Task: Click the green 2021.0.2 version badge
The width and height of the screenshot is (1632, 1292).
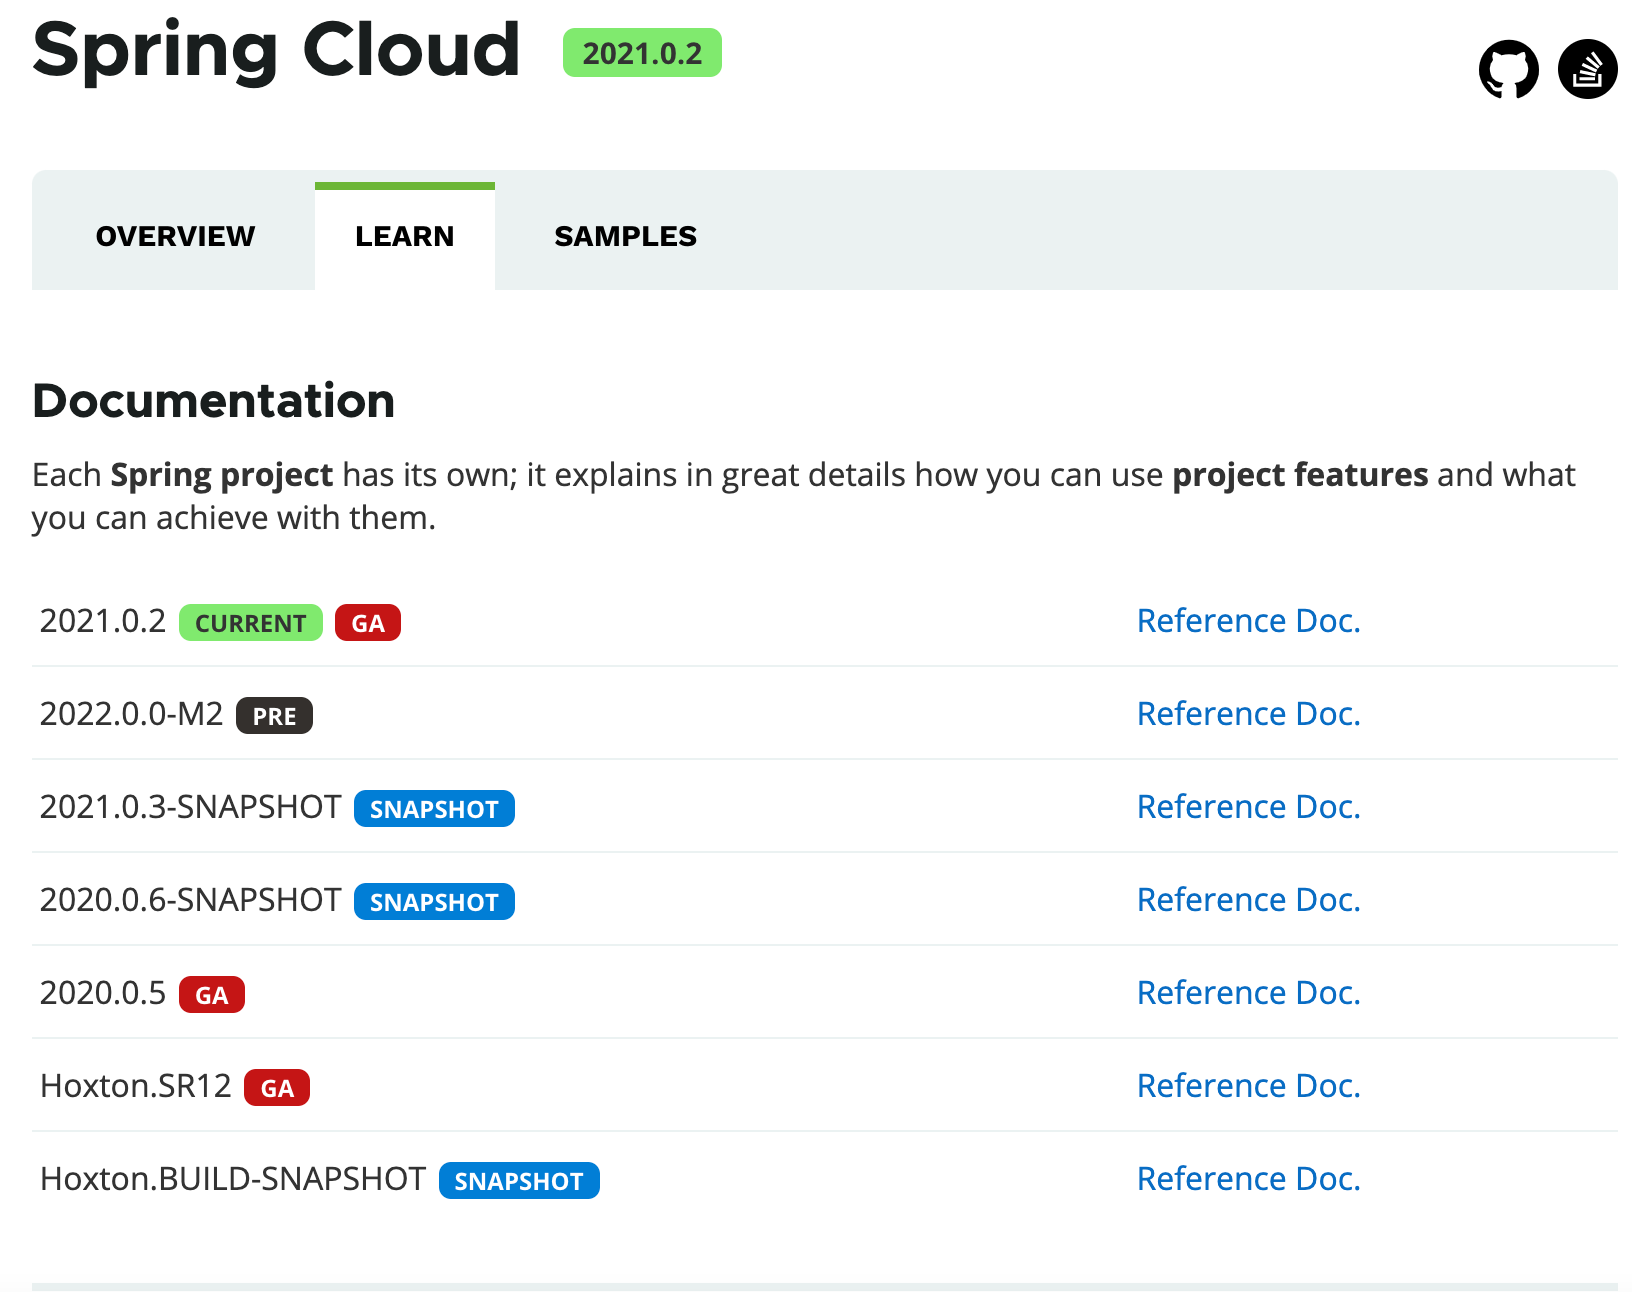Action: (x=642, y=53)
